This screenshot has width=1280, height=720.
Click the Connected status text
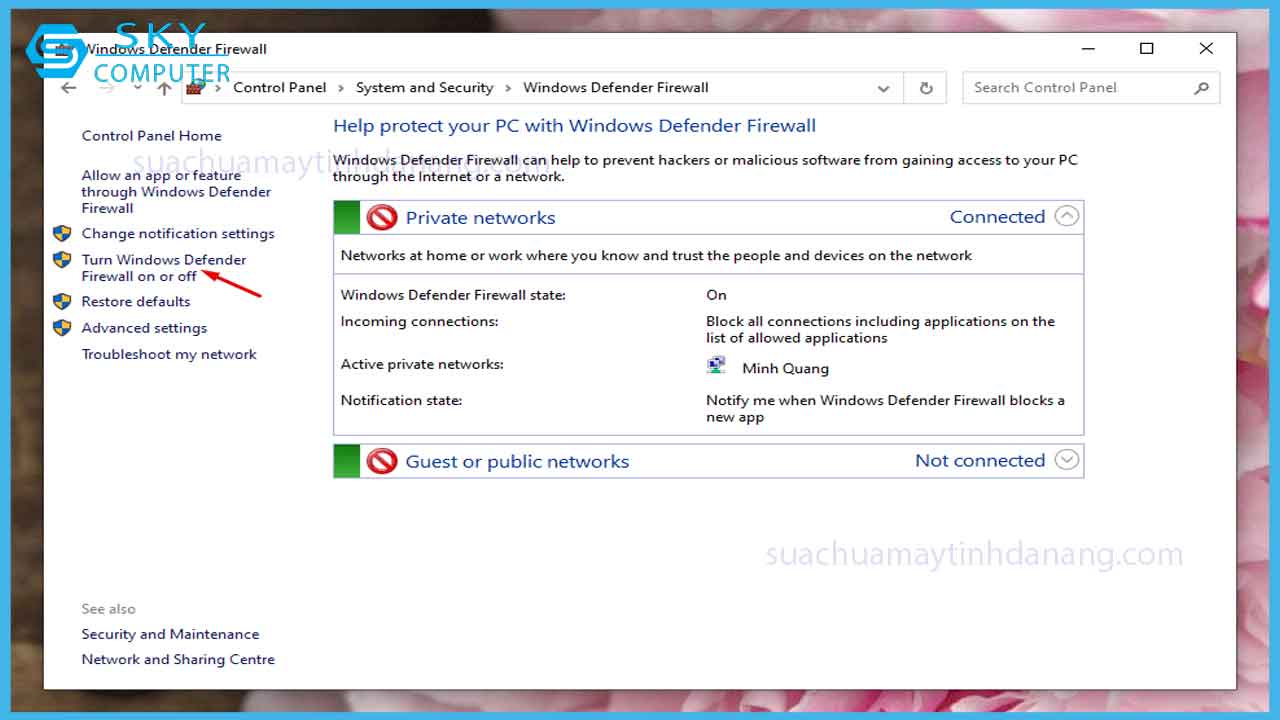click(997, 216)
